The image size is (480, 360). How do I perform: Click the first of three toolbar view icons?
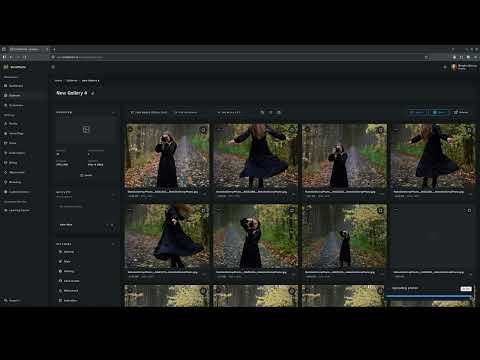262,113
